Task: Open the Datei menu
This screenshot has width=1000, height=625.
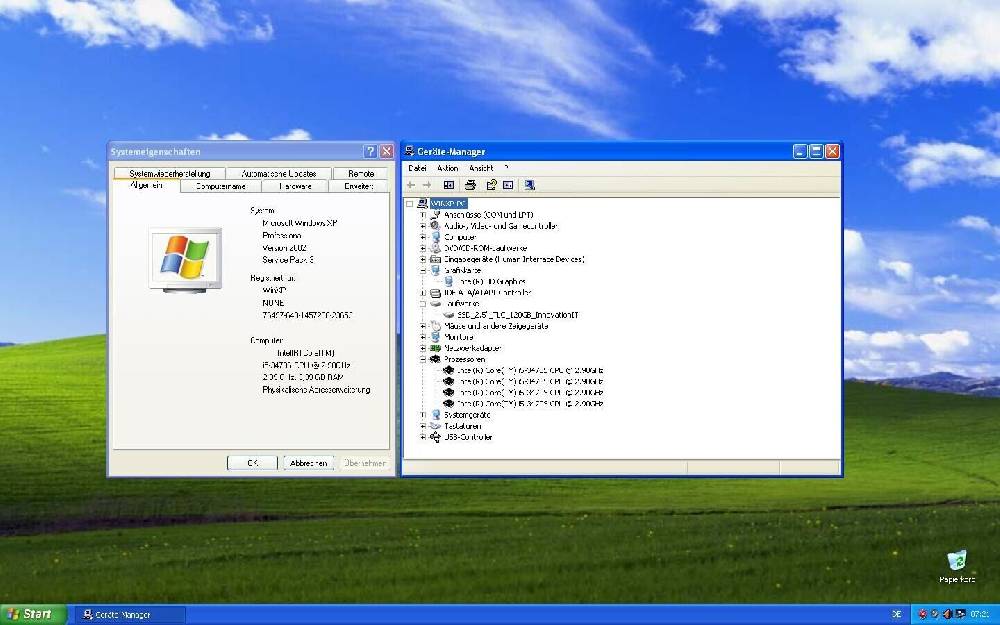Action: tap(417, 168)
